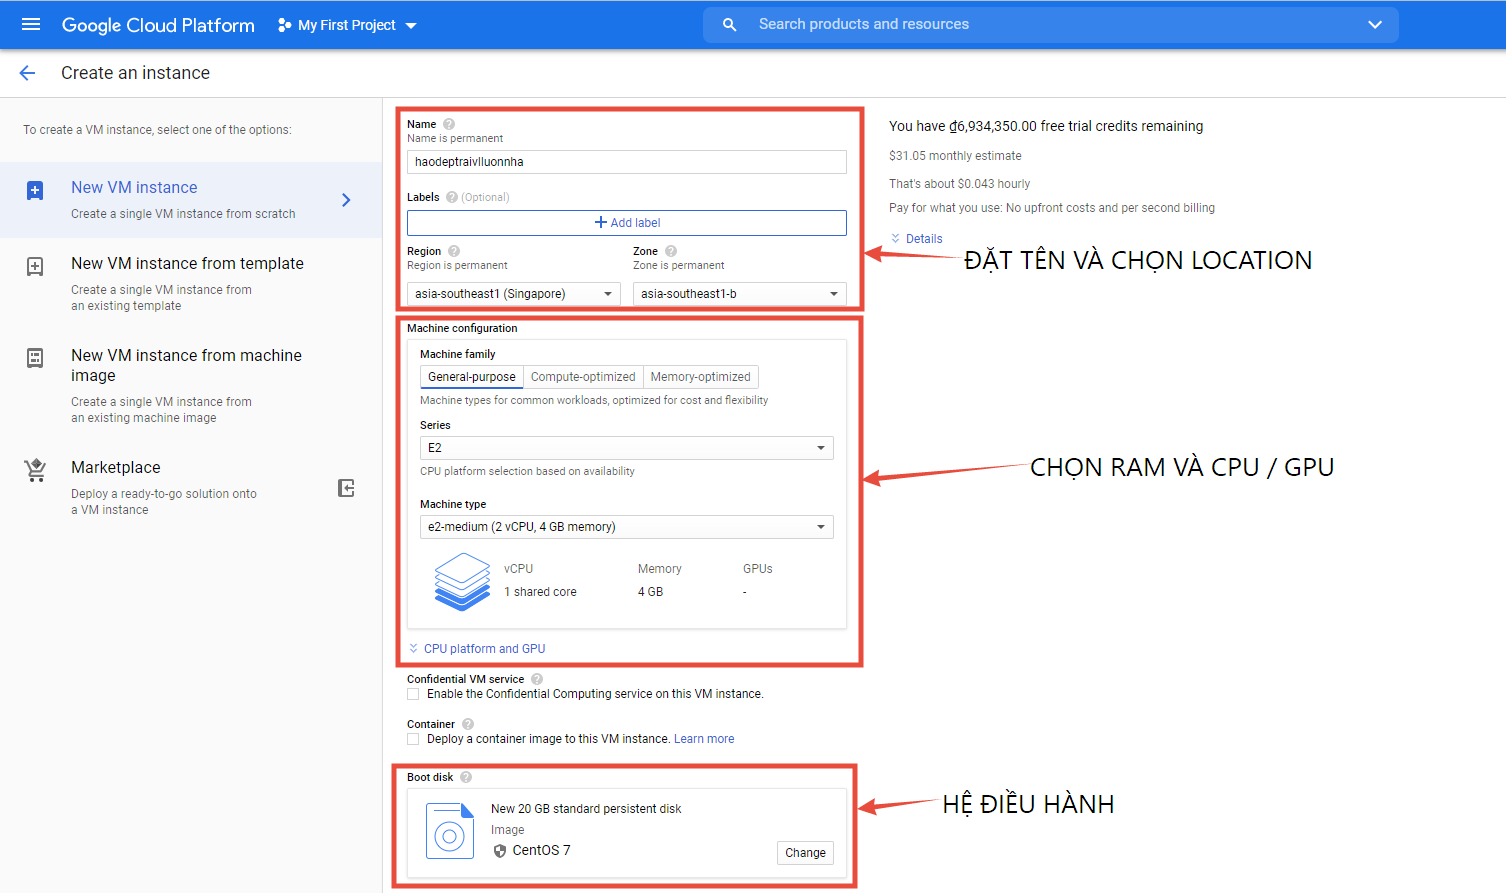Click the instance Name input field

tap(627, 162)
